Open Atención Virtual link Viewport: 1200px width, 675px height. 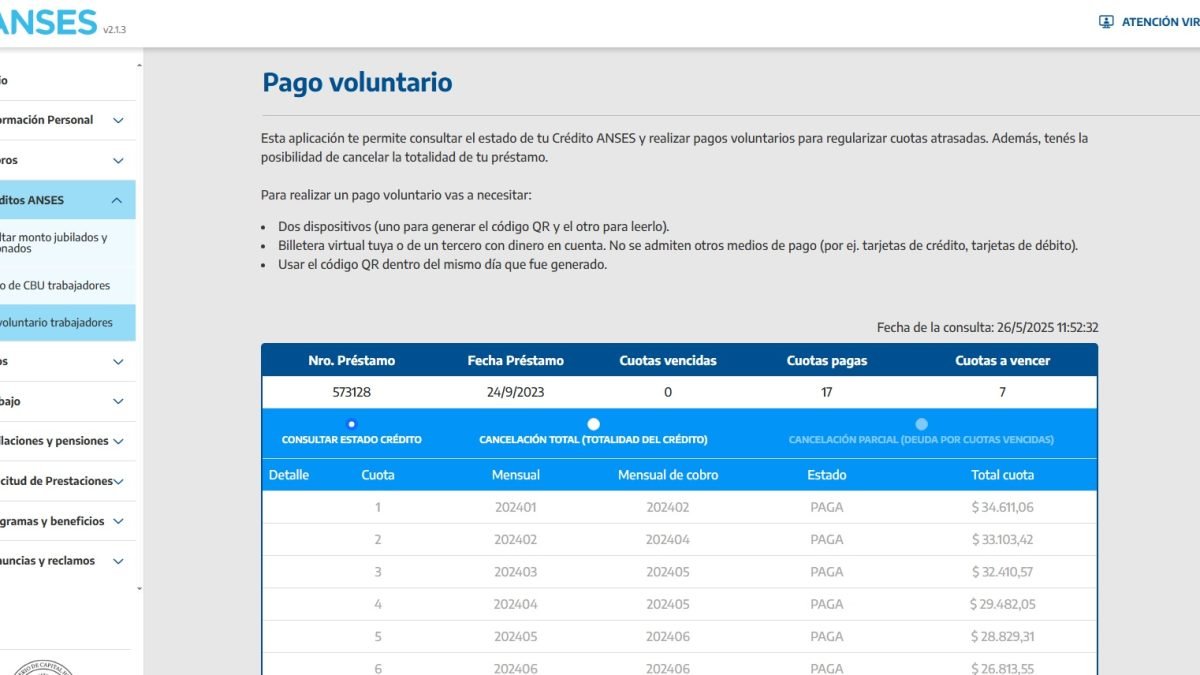(x=1160, y=22)
